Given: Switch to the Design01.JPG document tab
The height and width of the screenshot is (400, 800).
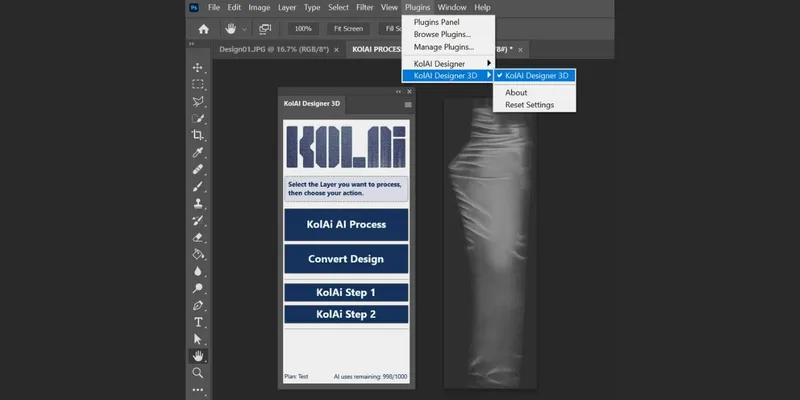Looking at the screenshot, I should click(272, 49).
